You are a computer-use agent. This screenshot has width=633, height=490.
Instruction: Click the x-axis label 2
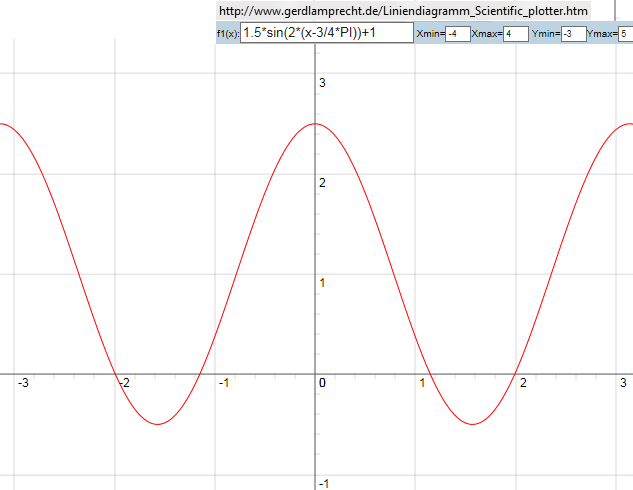point(522,383)
